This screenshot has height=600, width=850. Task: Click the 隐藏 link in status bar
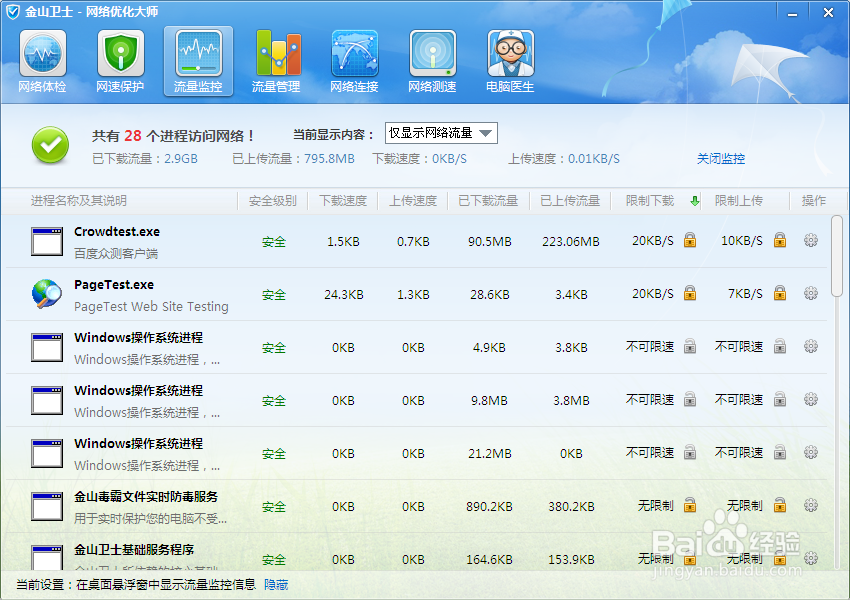click(x=276, y=585)
